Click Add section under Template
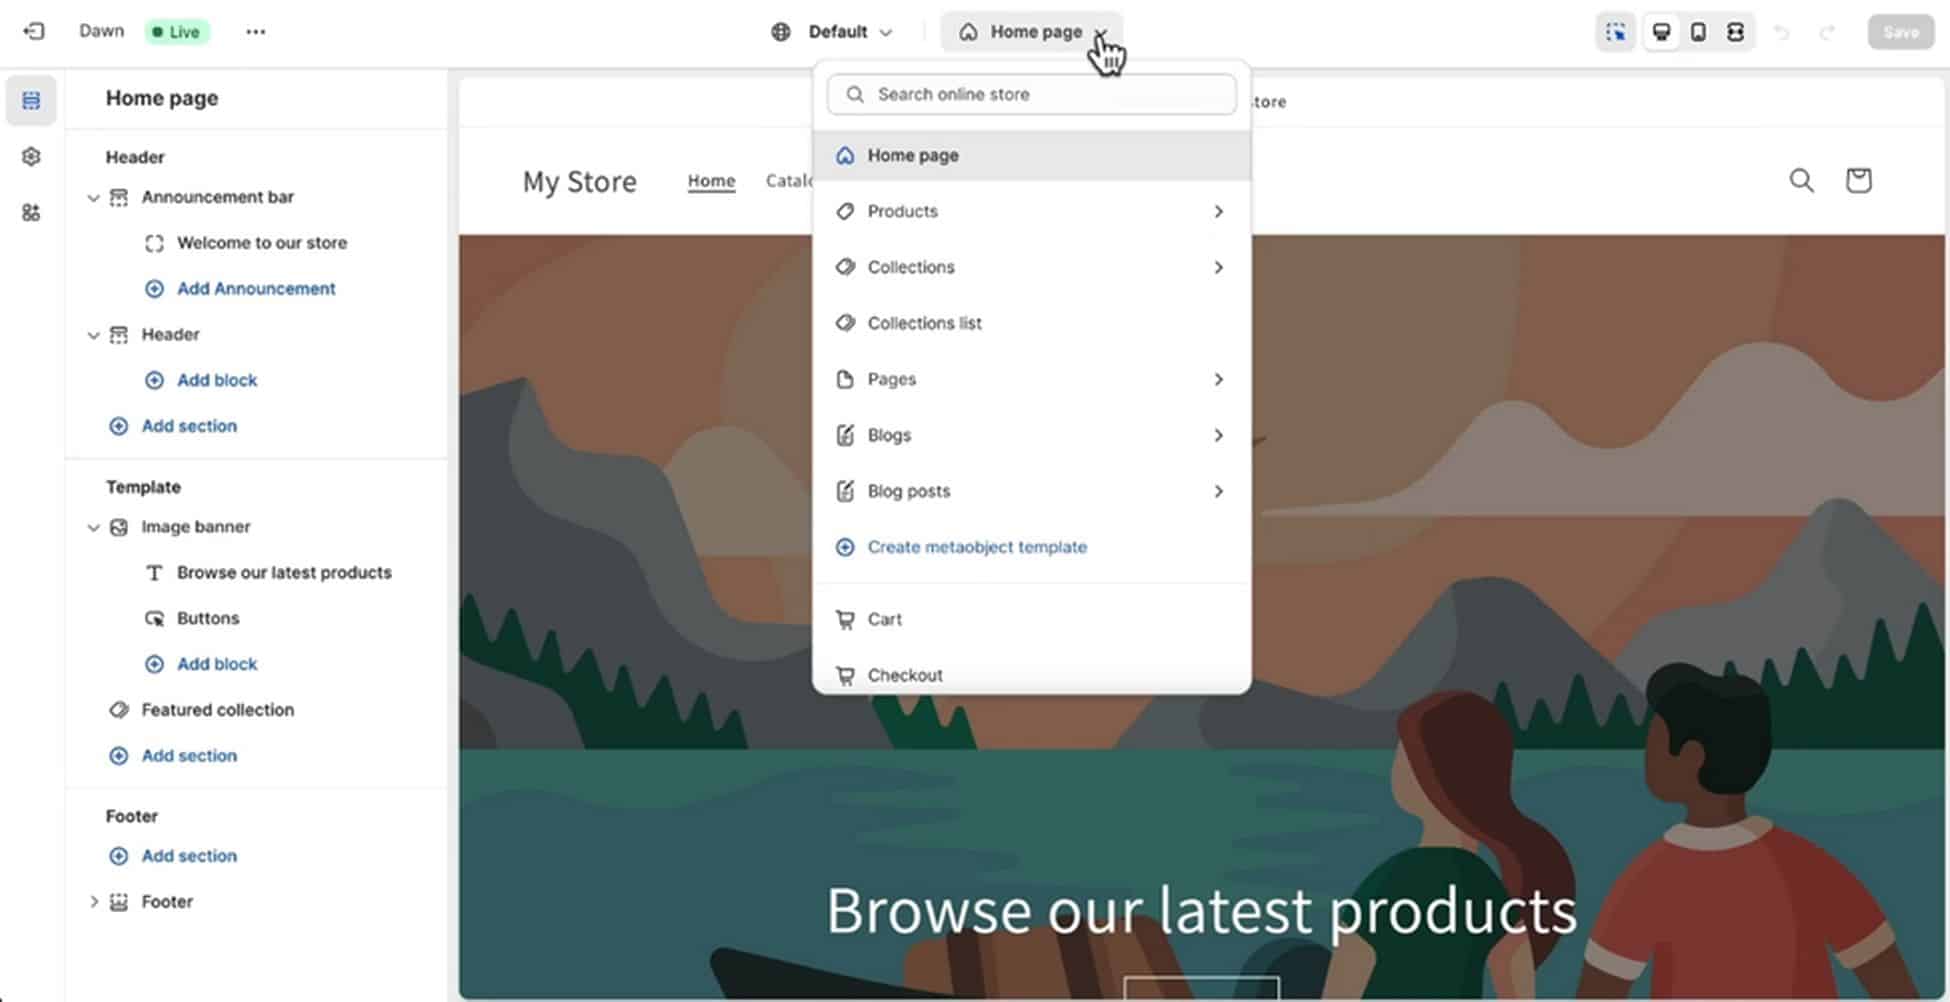The image size is (1950, 1002). 189,755
